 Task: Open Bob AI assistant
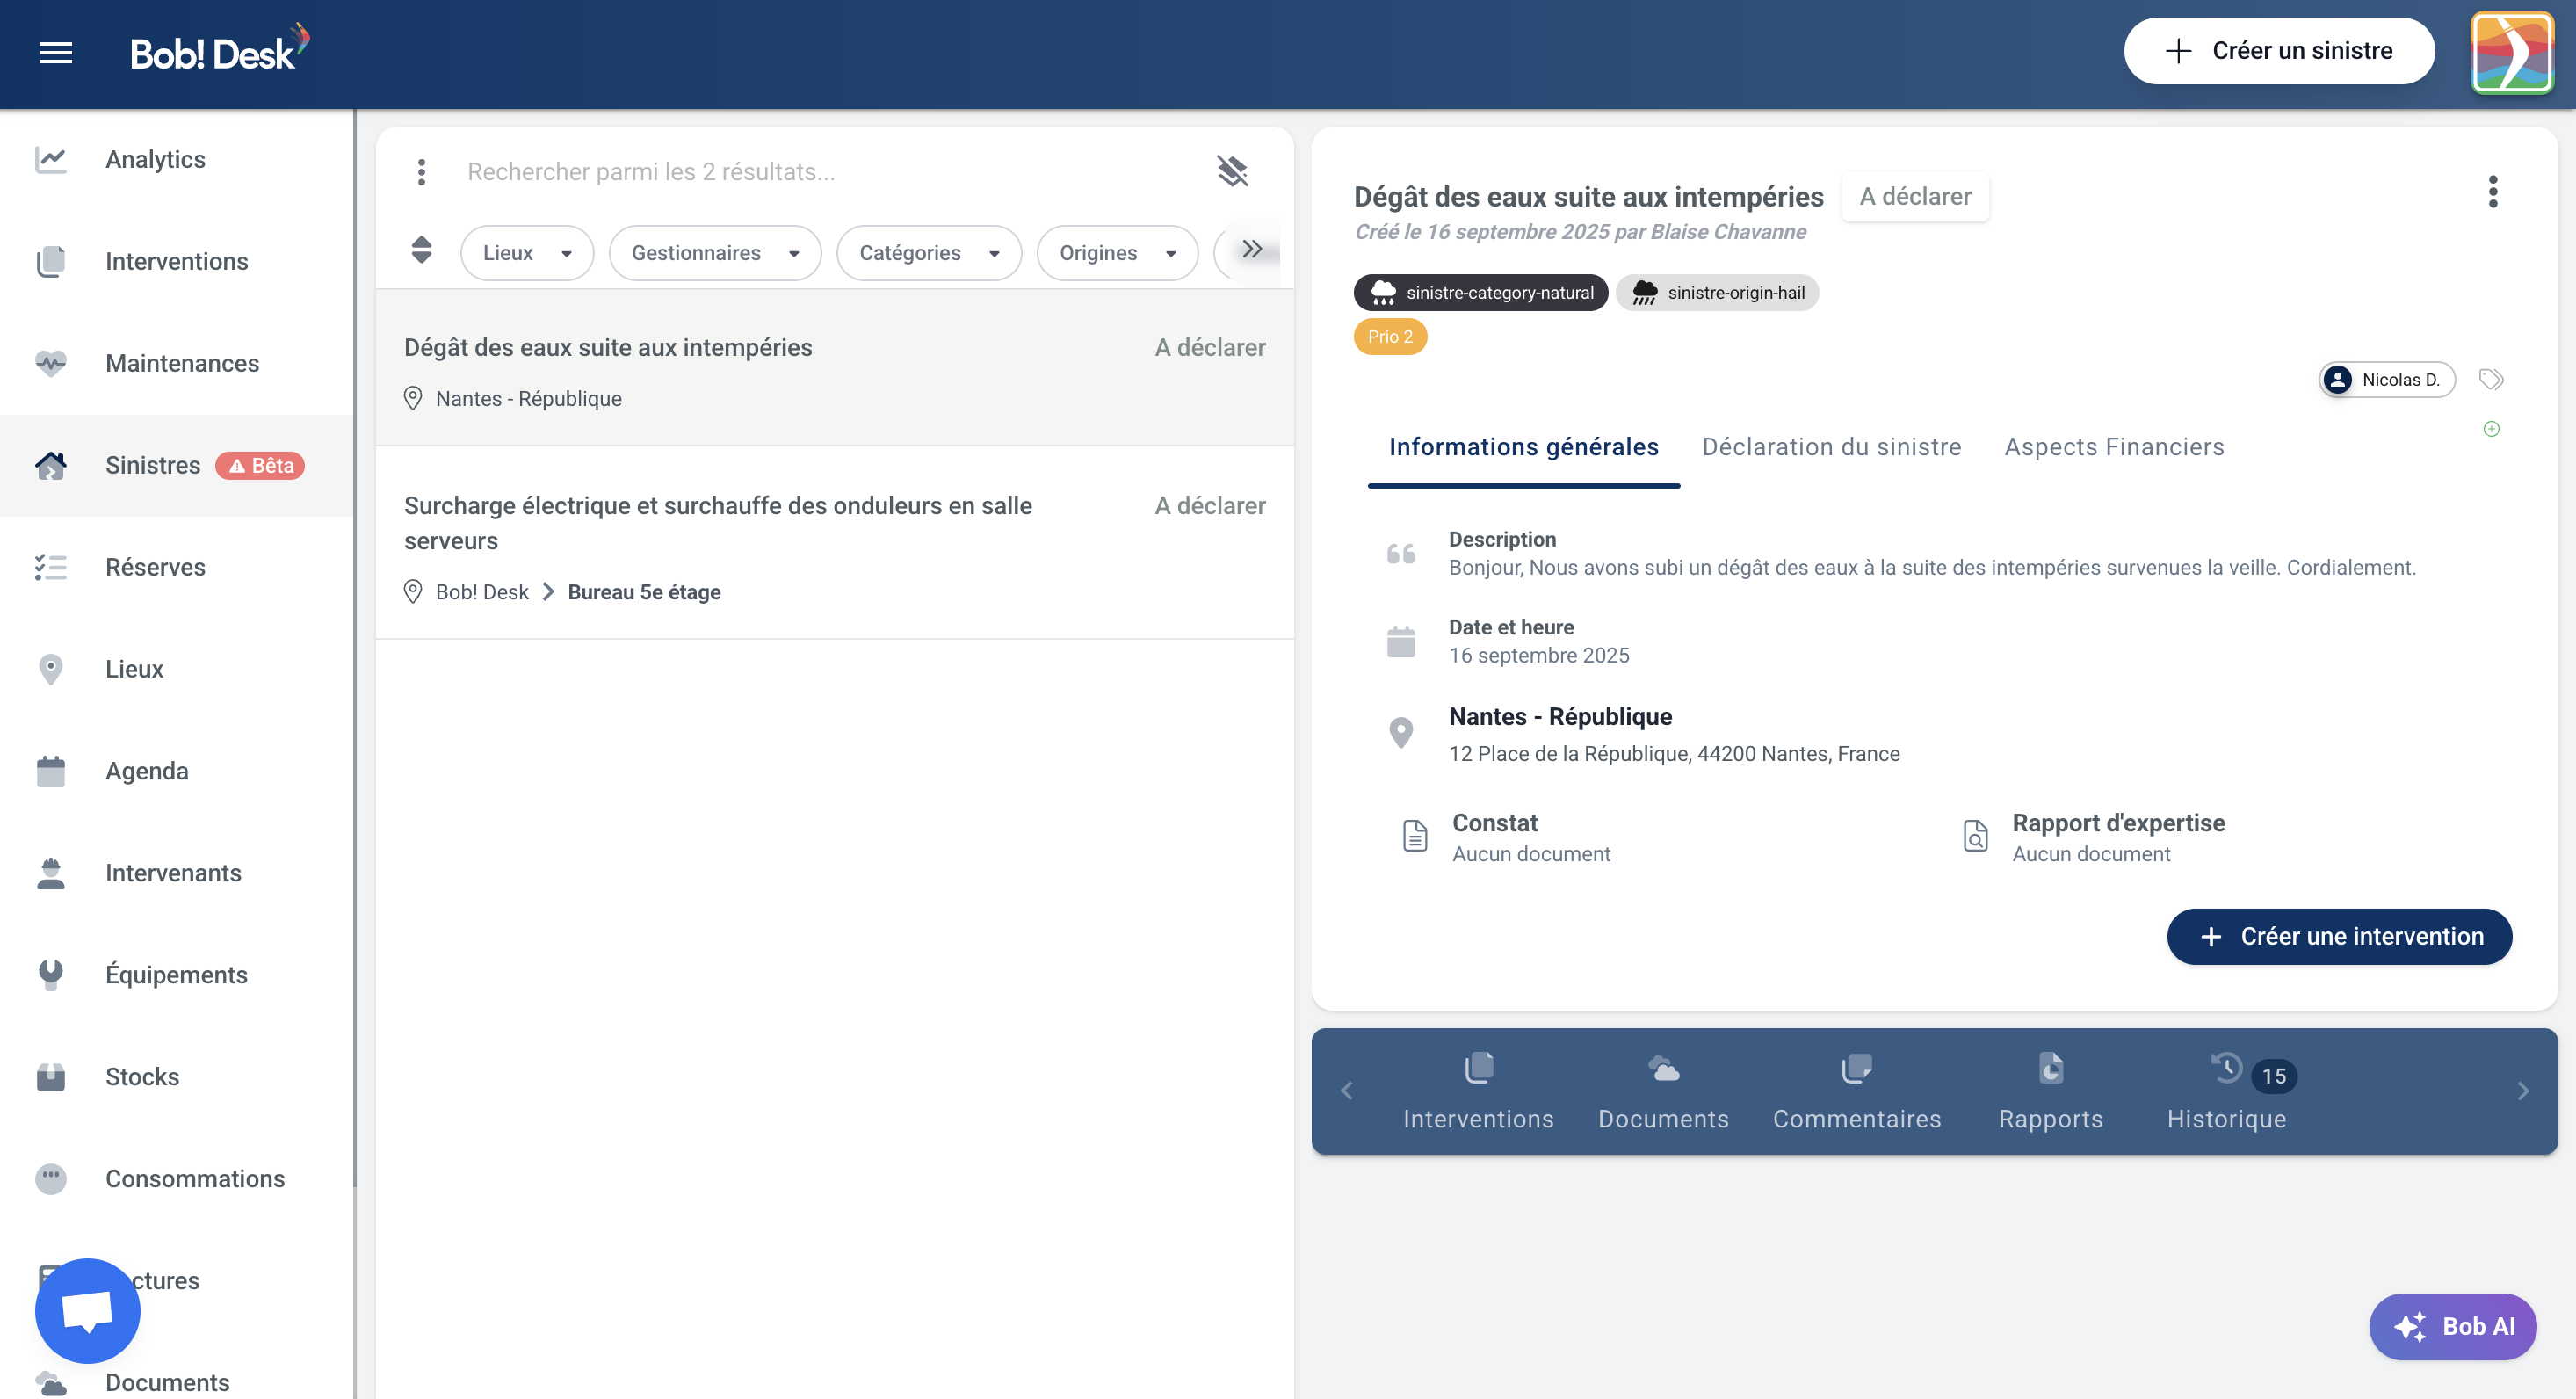coord(2452,1326)
